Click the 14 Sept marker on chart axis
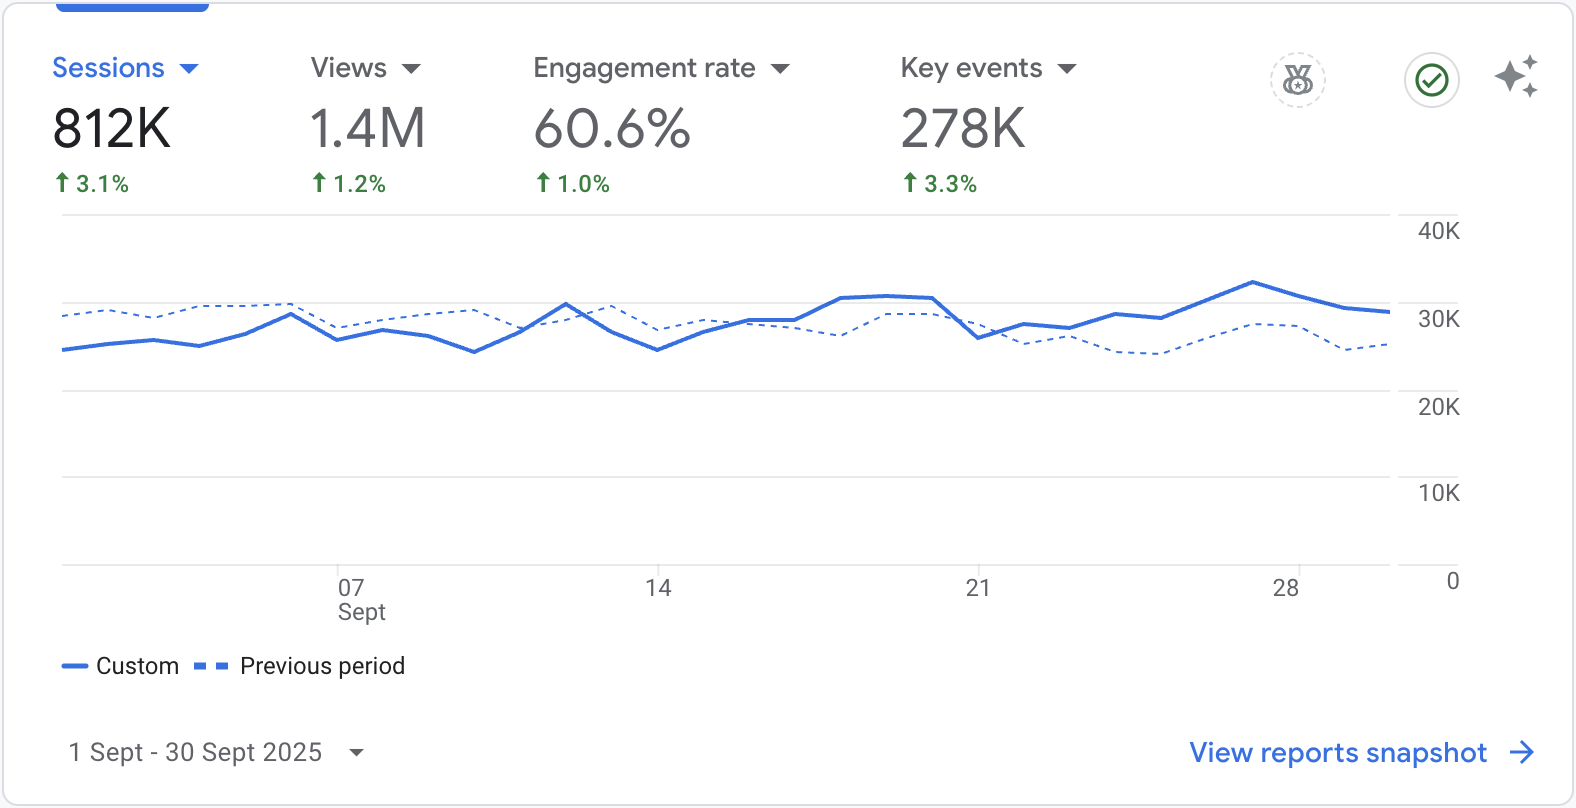 coord(658,588)
